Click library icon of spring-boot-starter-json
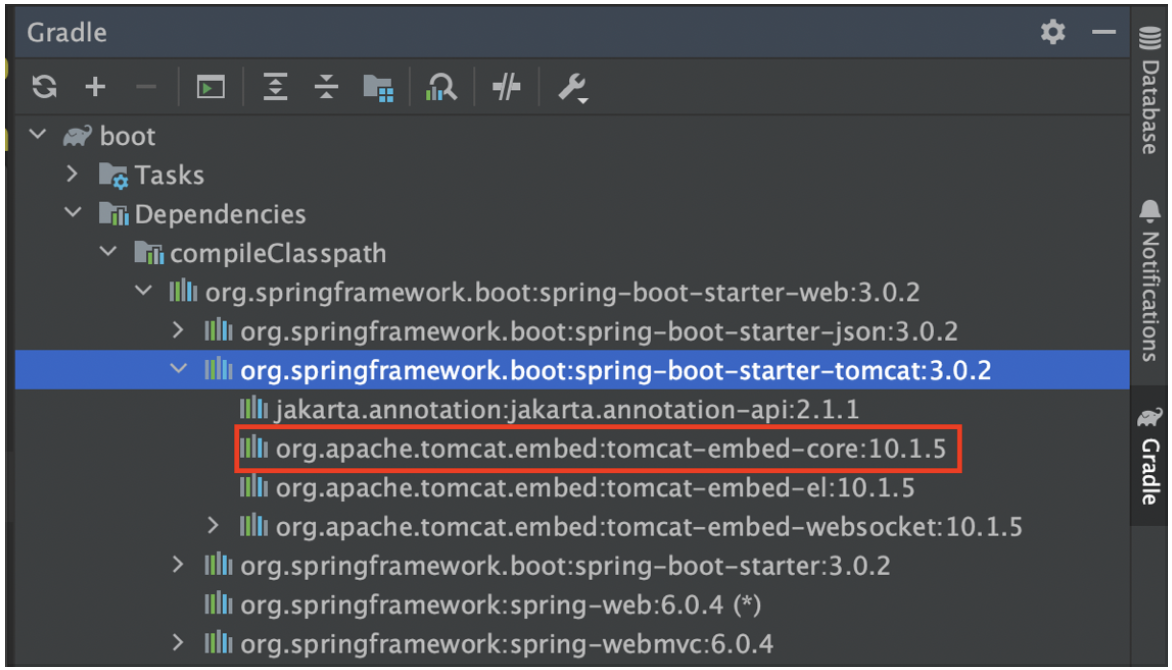This screenshot has height=670, width=1172. (218, 329)
